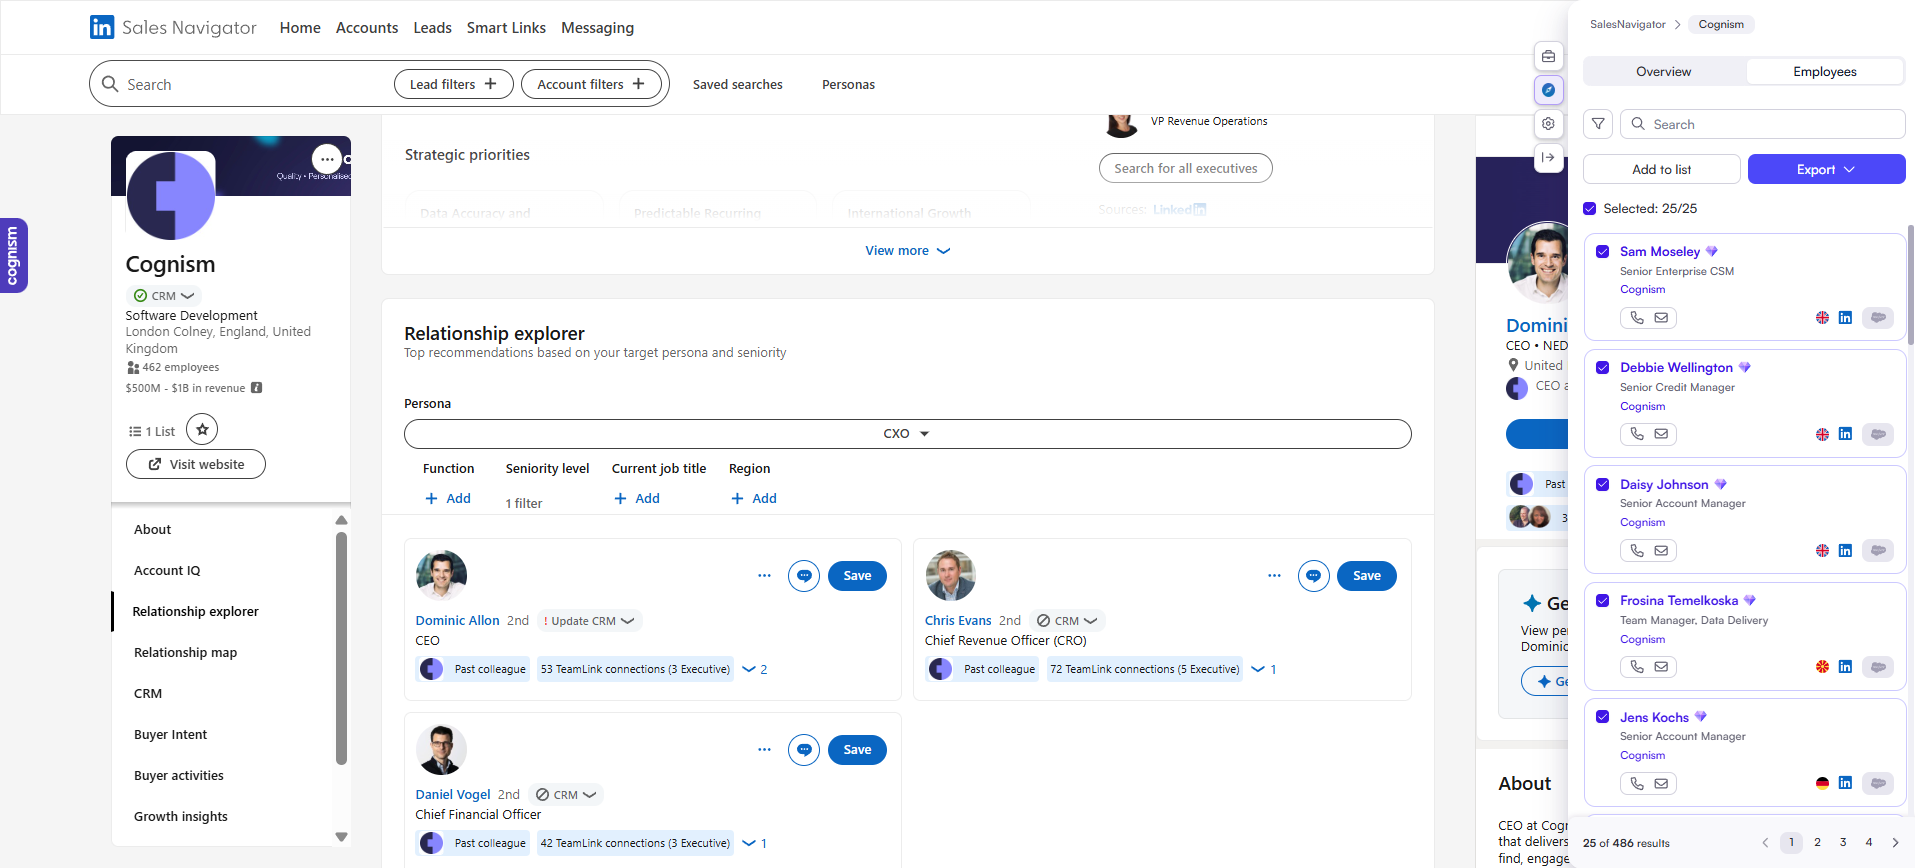The image size is (1915, 868).
Task: Uncheck the Selected 25/25 checkbox
Action: (x=1590, y=209)
